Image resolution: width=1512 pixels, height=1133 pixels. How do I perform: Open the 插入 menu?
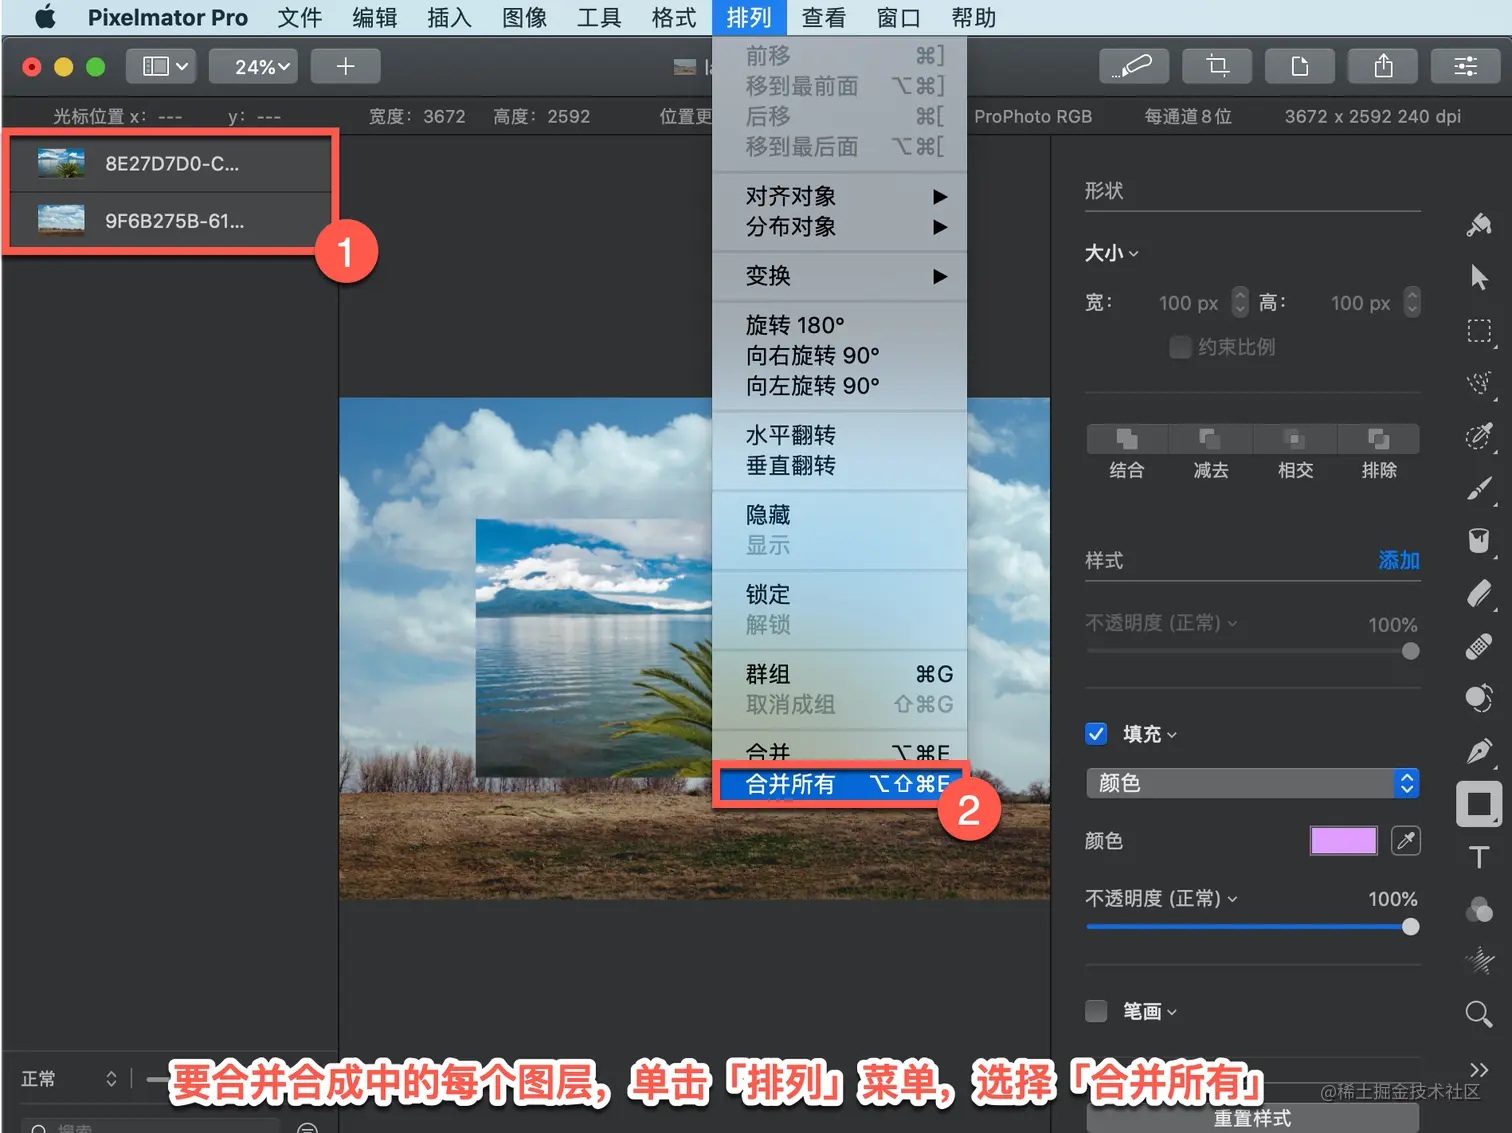pos(449,17)
